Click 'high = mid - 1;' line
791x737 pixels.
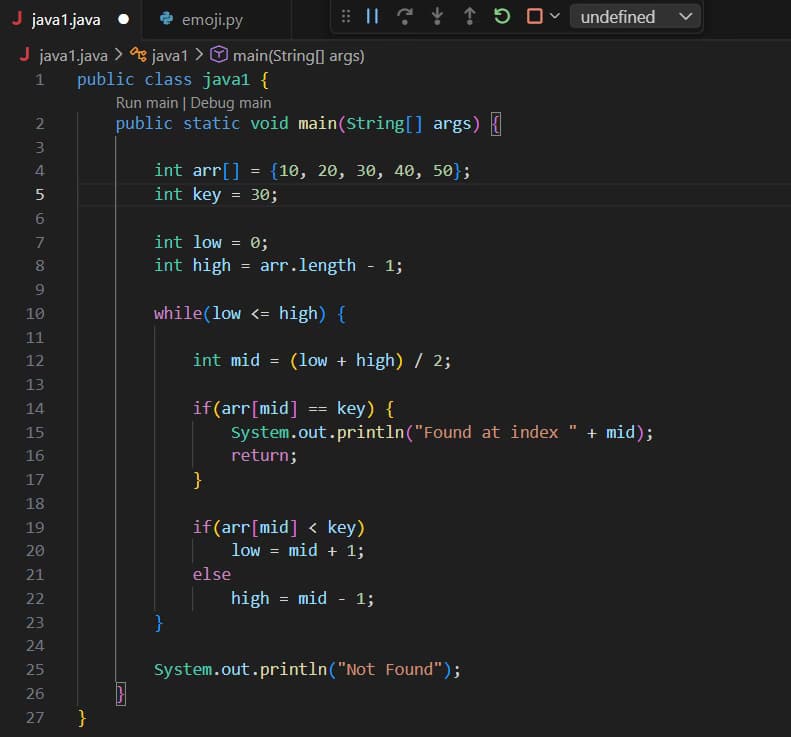coord(303,599)
